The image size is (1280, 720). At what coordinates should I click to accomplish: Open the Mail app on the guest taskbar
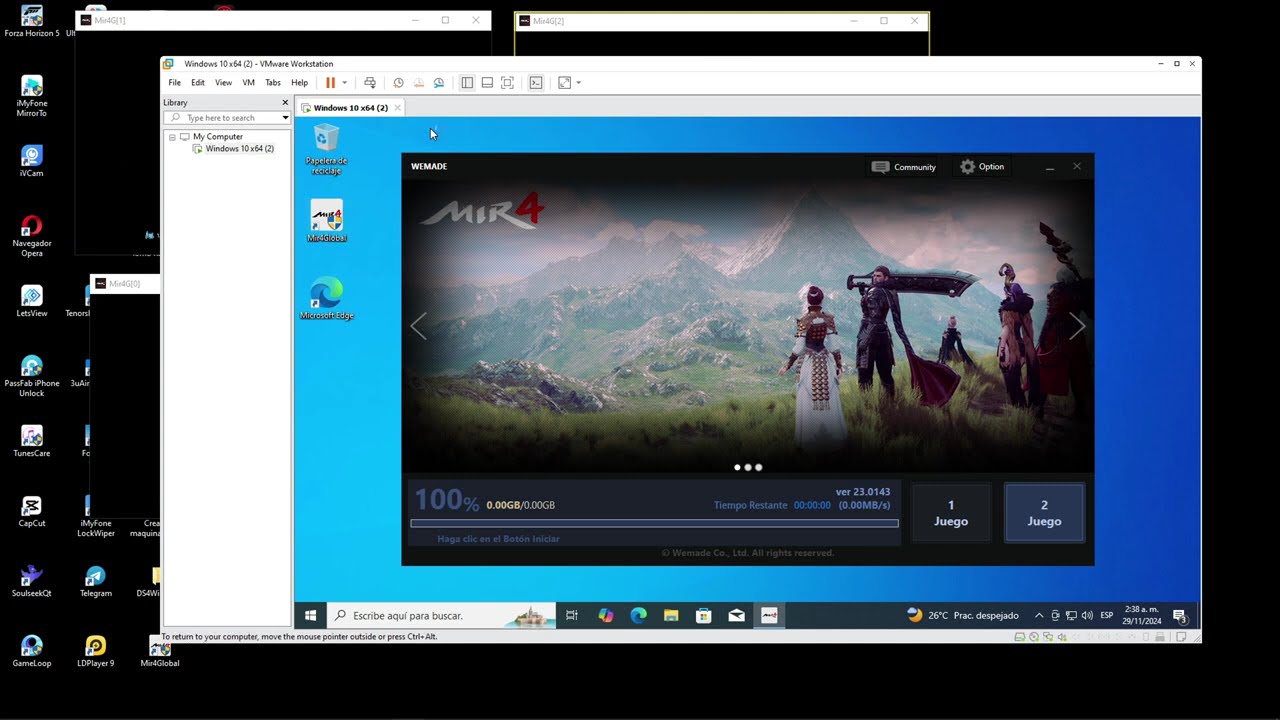point(736,615)
